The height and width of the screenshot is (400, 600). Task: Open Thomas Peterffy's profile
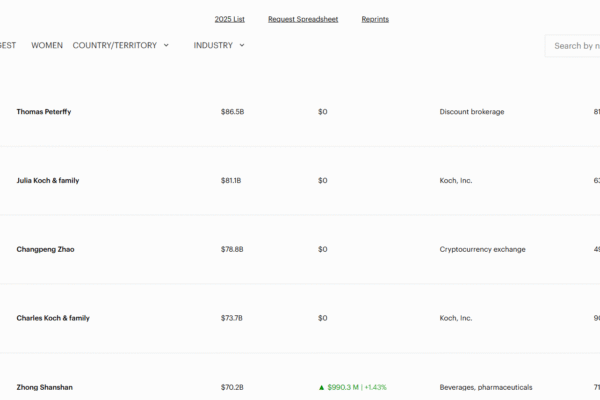point(44,112)
